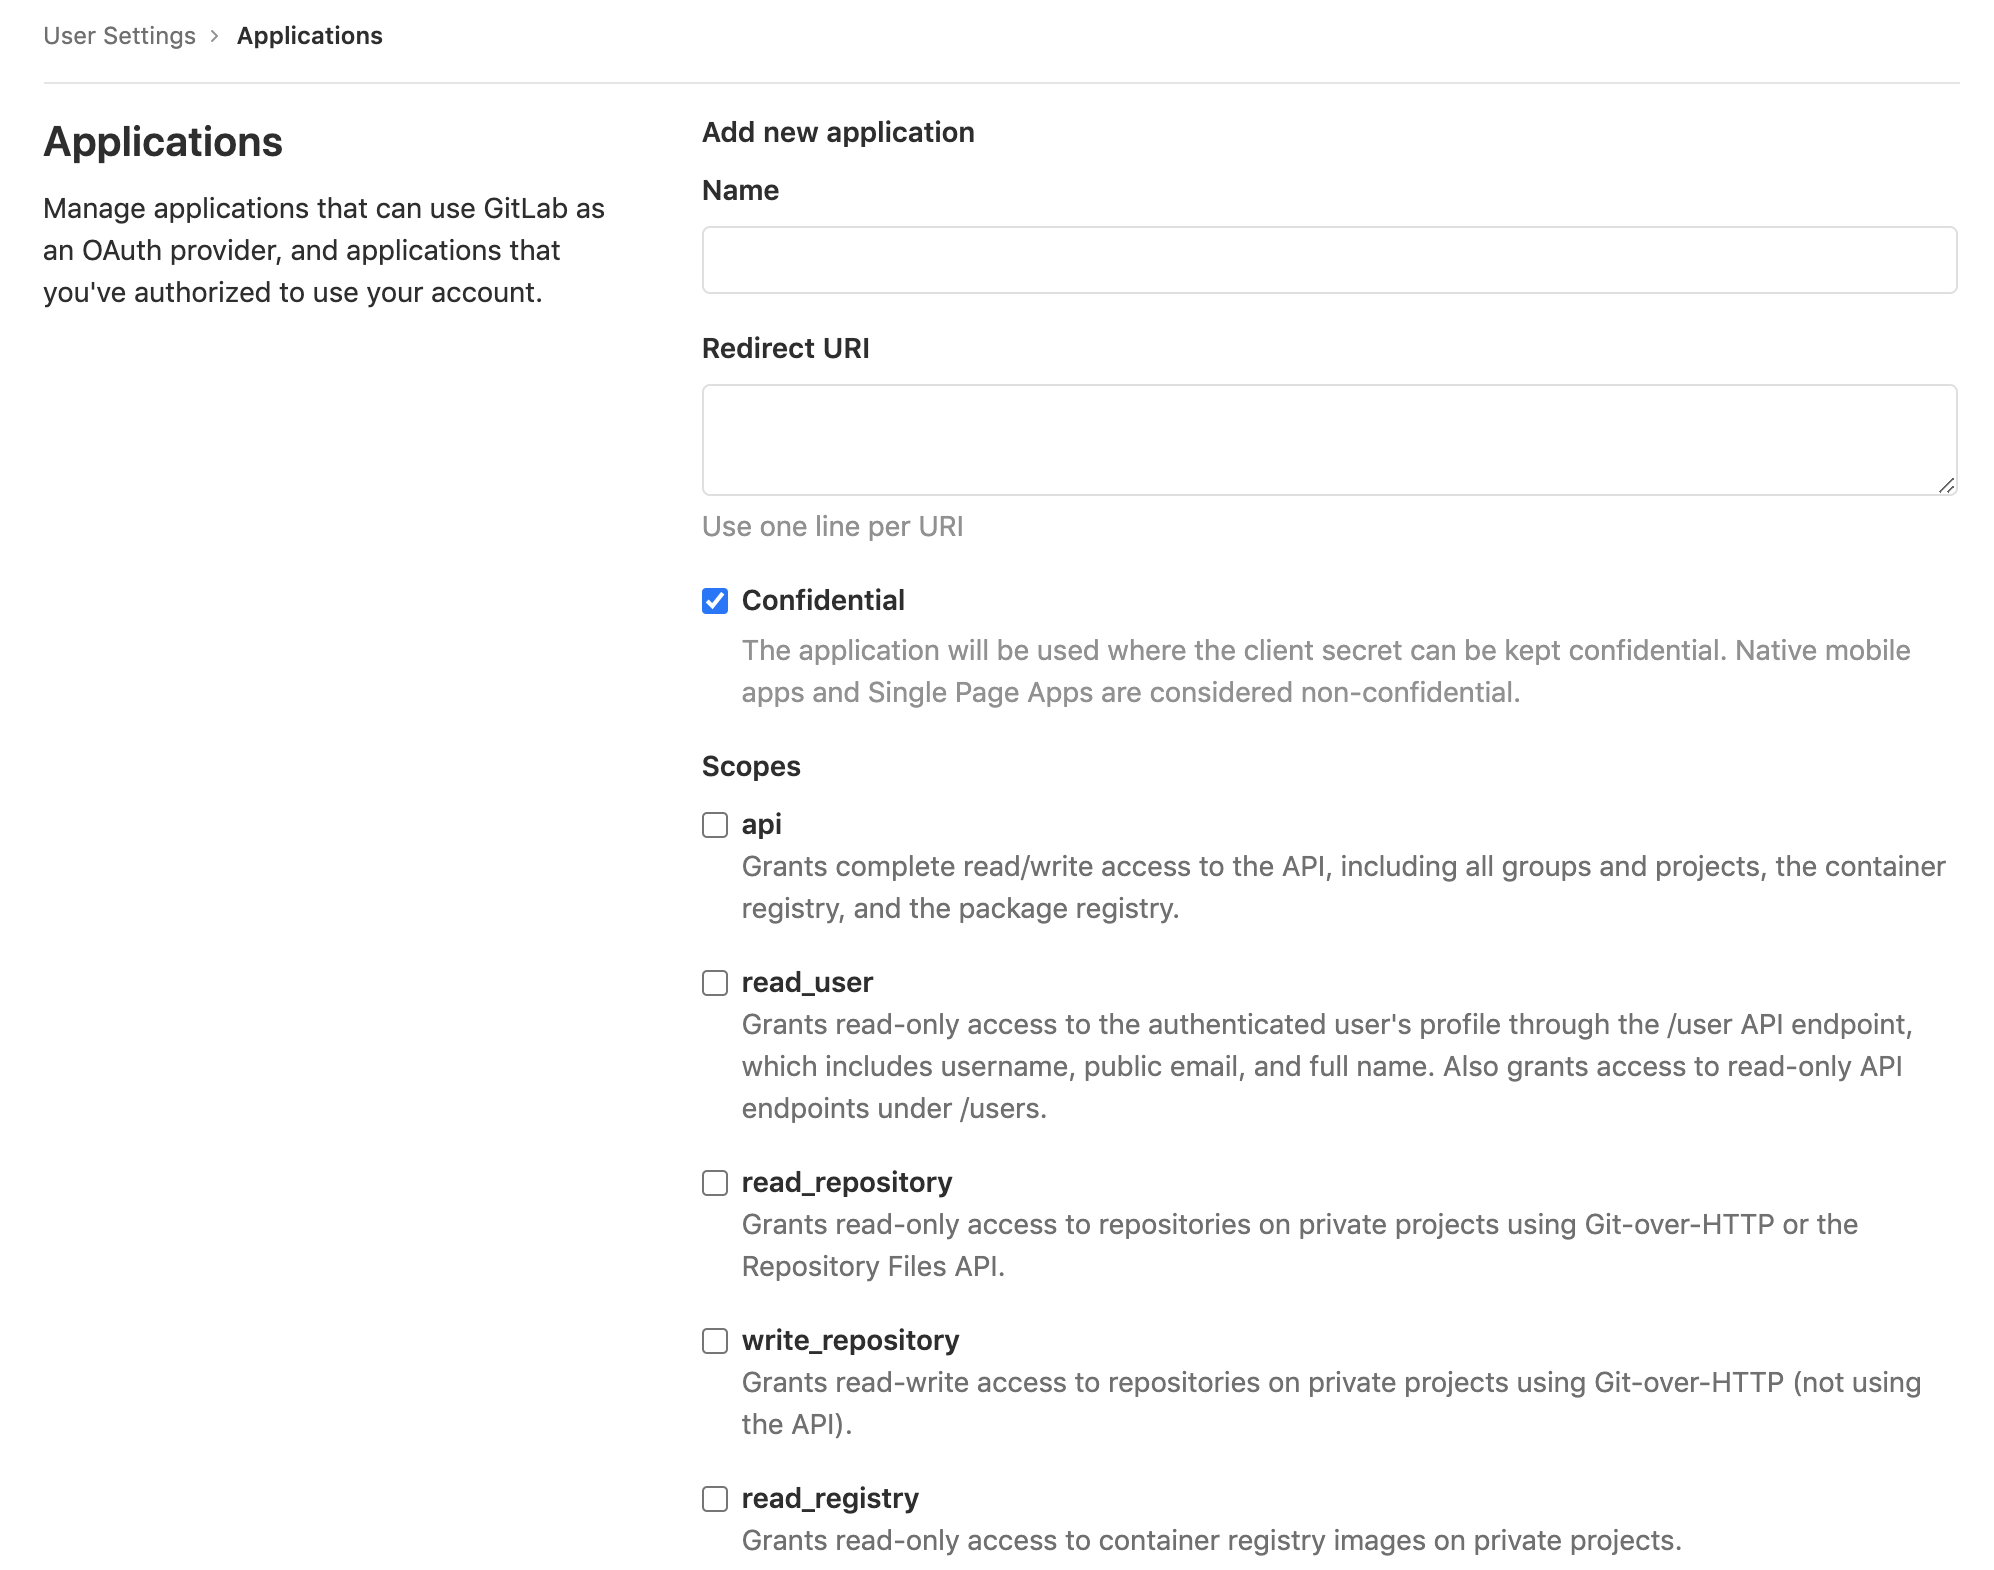Enable the api scope checkbox

click(715, 825)
